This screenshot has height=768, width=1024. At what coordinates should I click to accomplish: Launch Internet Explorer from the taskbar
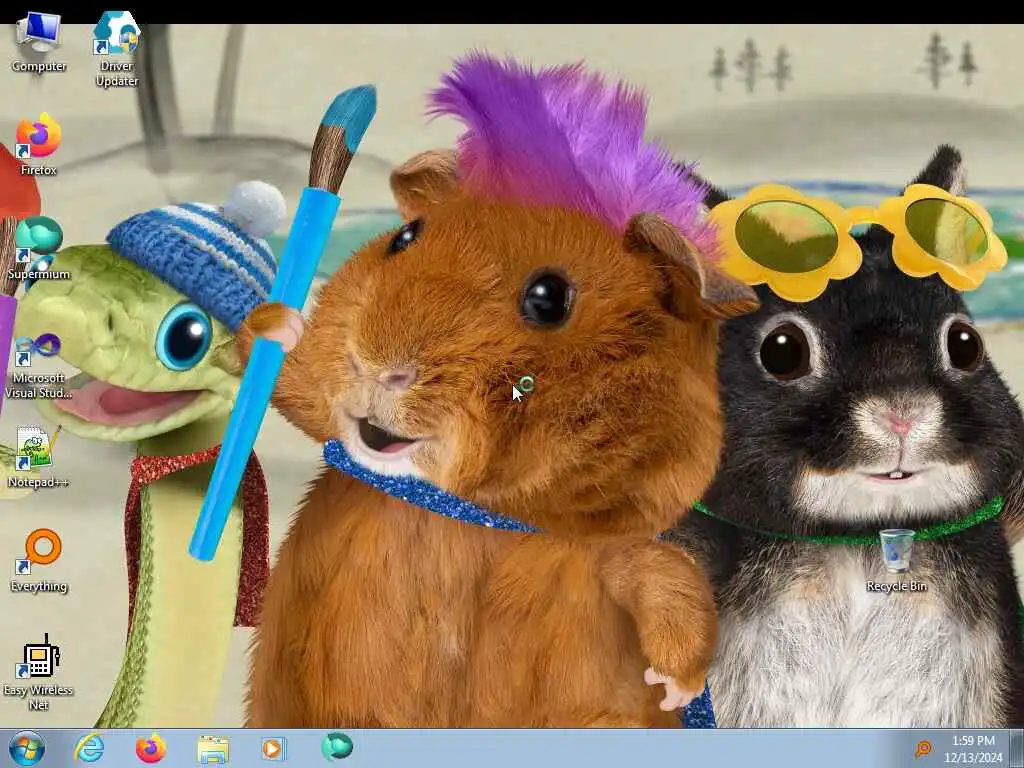point(89,748)
